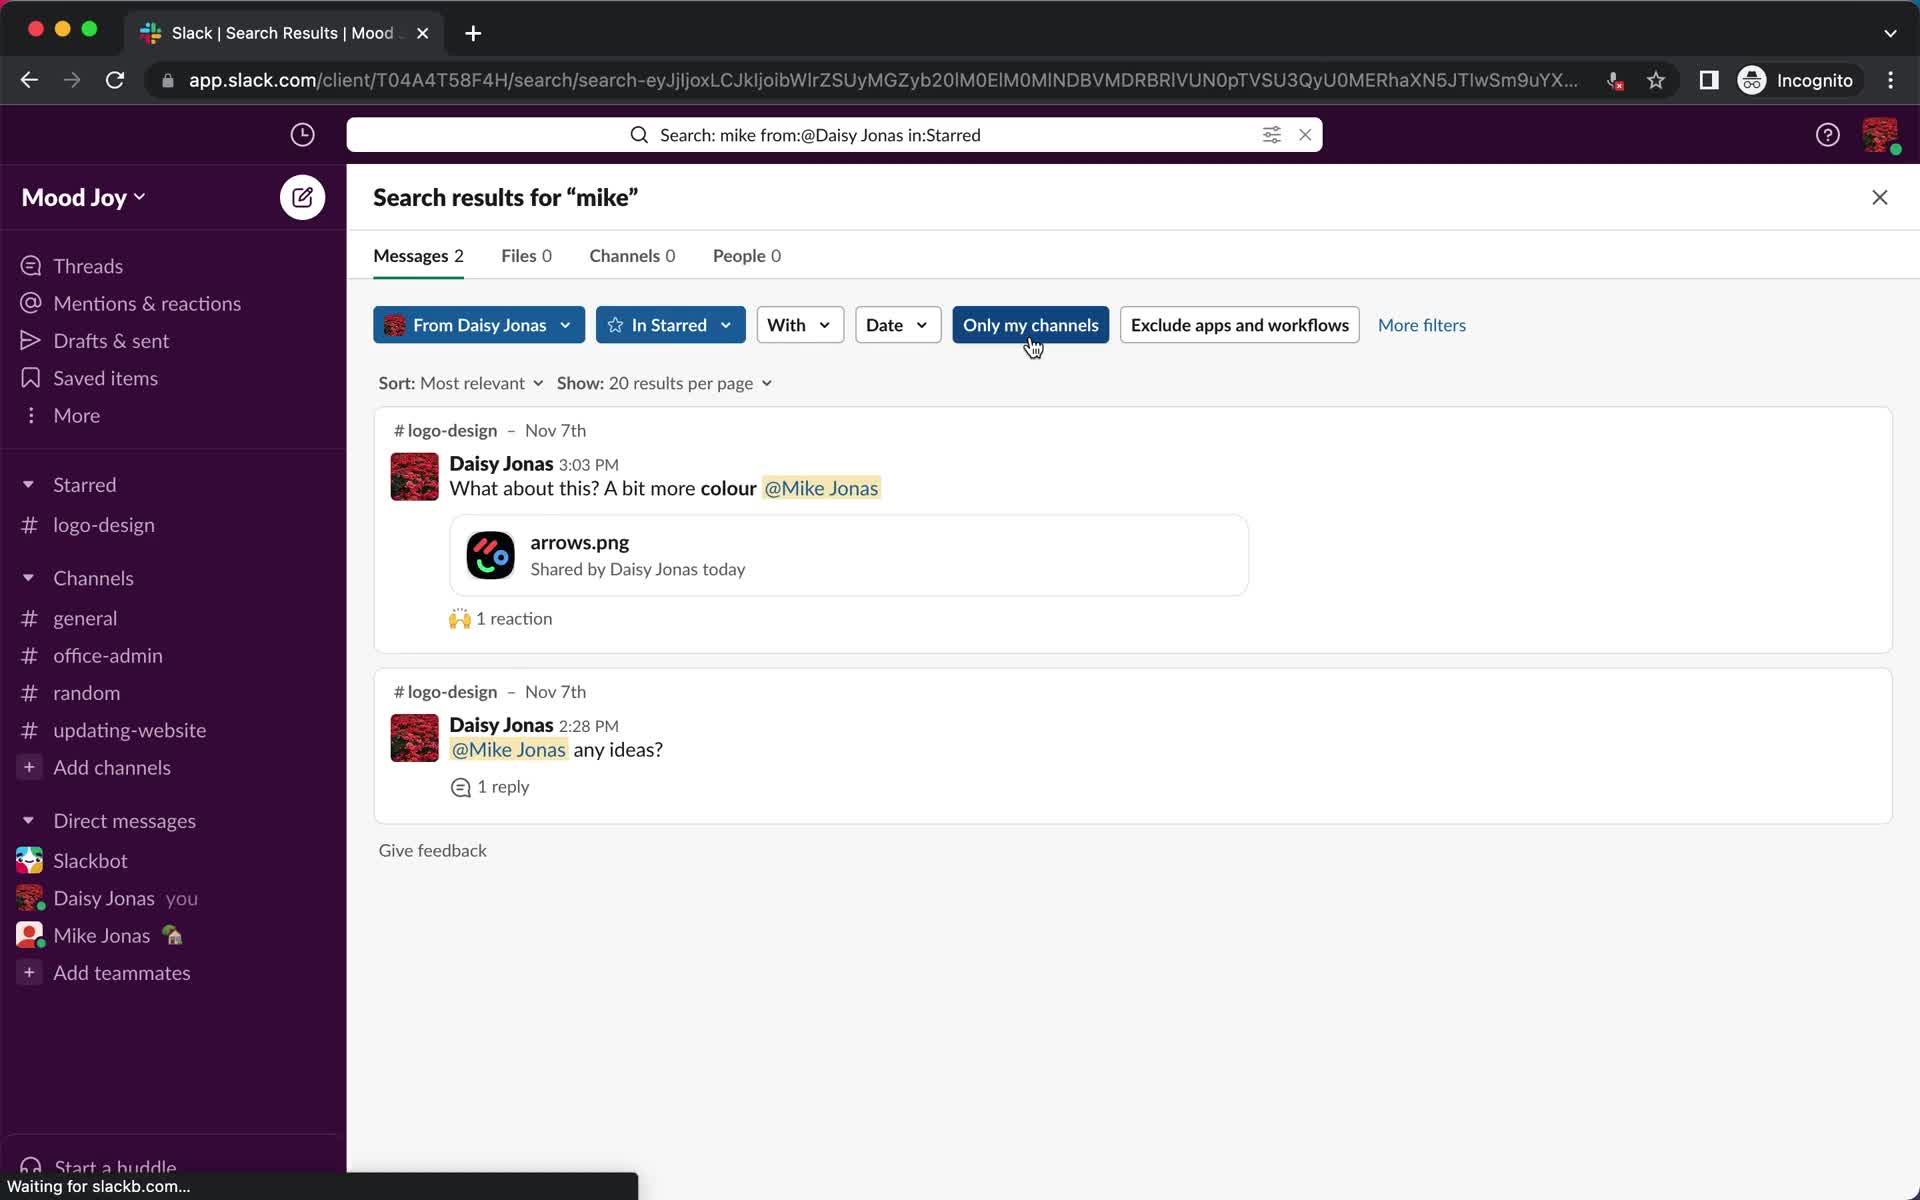Open the logo-design starred channel

104,524
